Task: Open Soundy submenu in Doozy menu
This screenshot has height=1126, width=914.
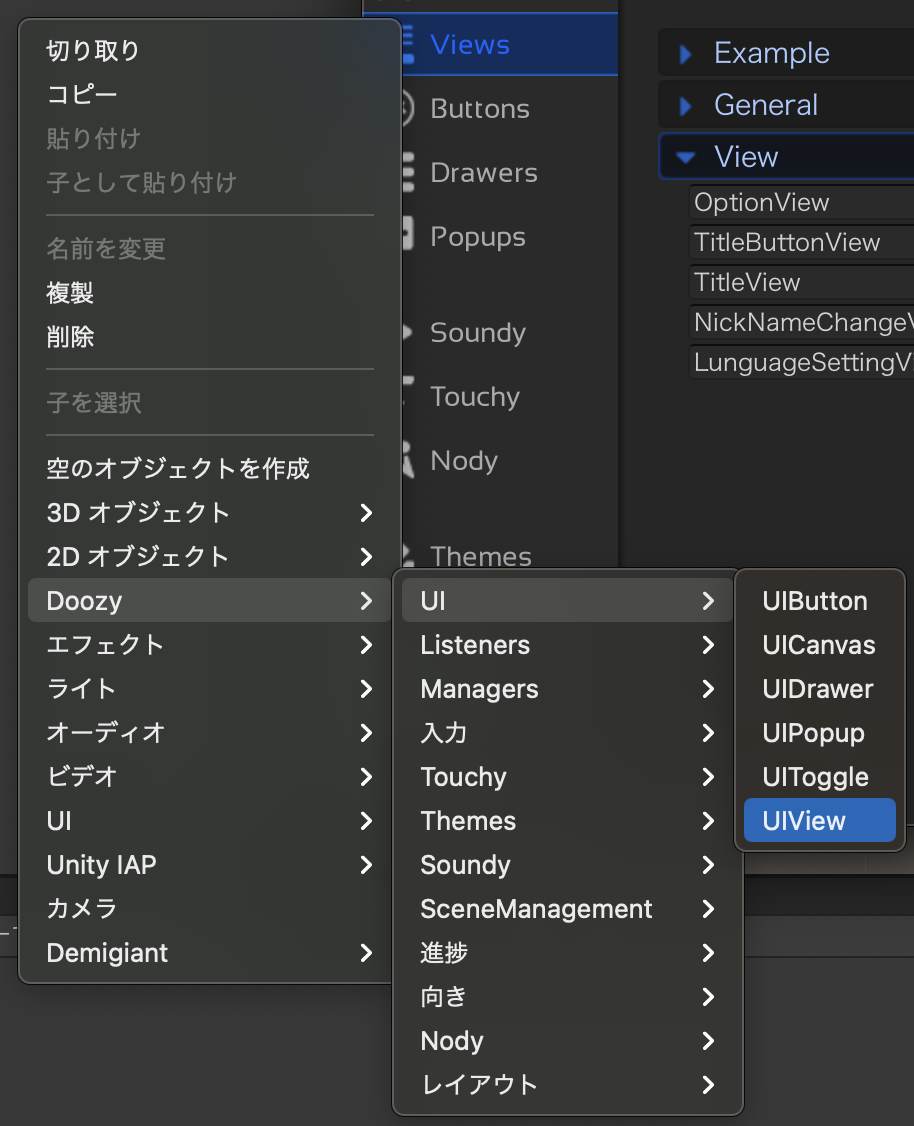Action: coord(567,865)
